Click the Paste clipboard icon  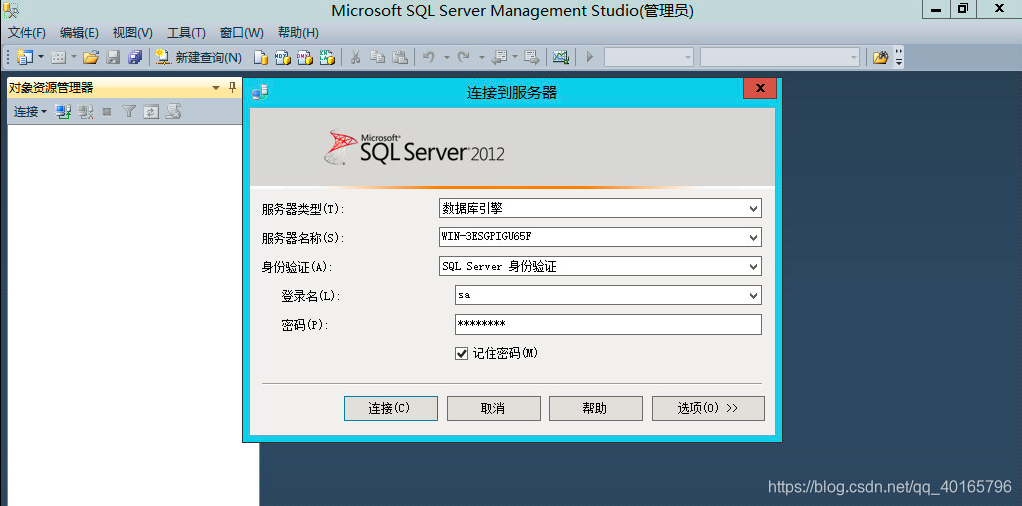400,57
